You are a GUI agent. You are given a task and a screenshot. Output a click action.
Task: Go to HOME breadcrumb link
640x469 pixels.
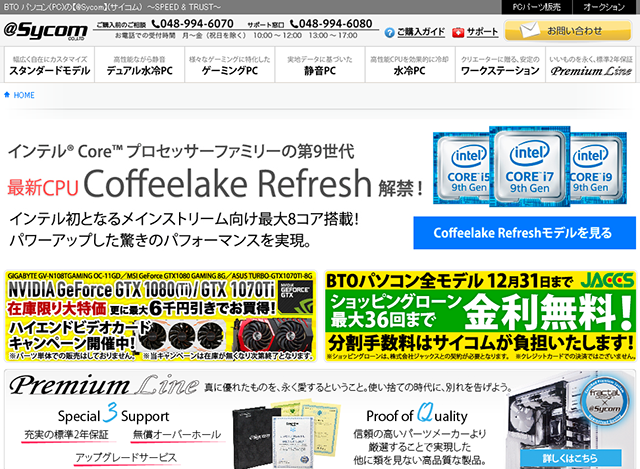tap(24, 95)
